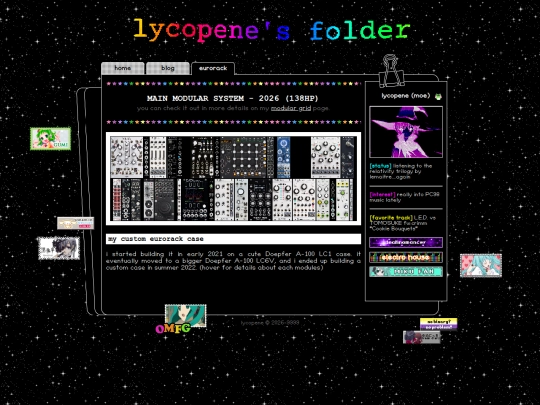Click the lycopene (moe) username
Viewport: 540px width, 405px height.
pyautogui.click(x=406, y=96)
